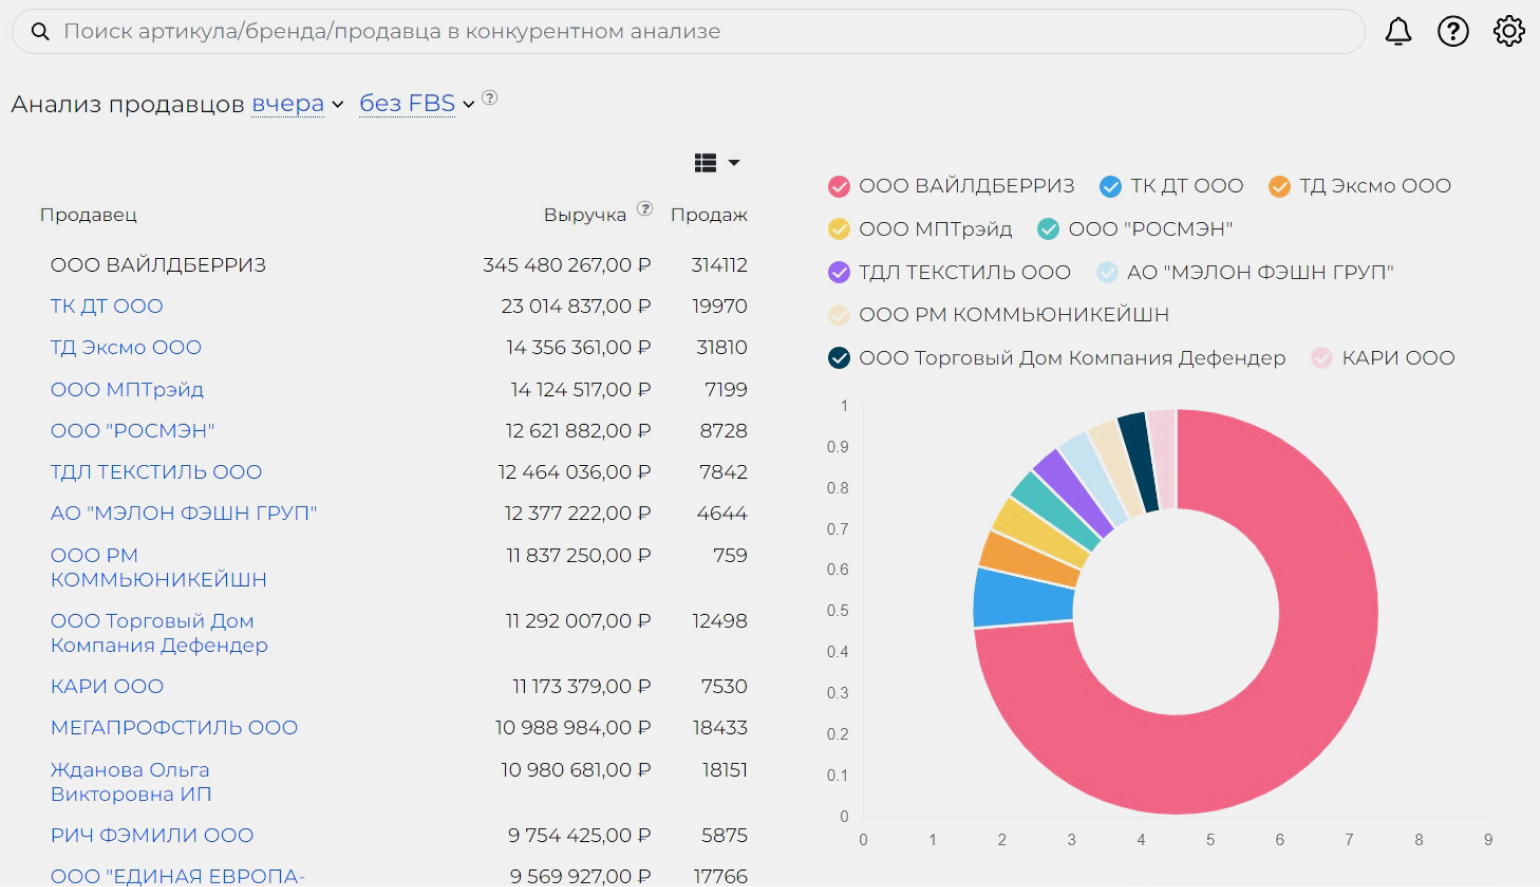Open seller ООО РМ КОММЬЮНИКЕЙШН link in table
The image size is (1540, 887).
click(158, 567)
